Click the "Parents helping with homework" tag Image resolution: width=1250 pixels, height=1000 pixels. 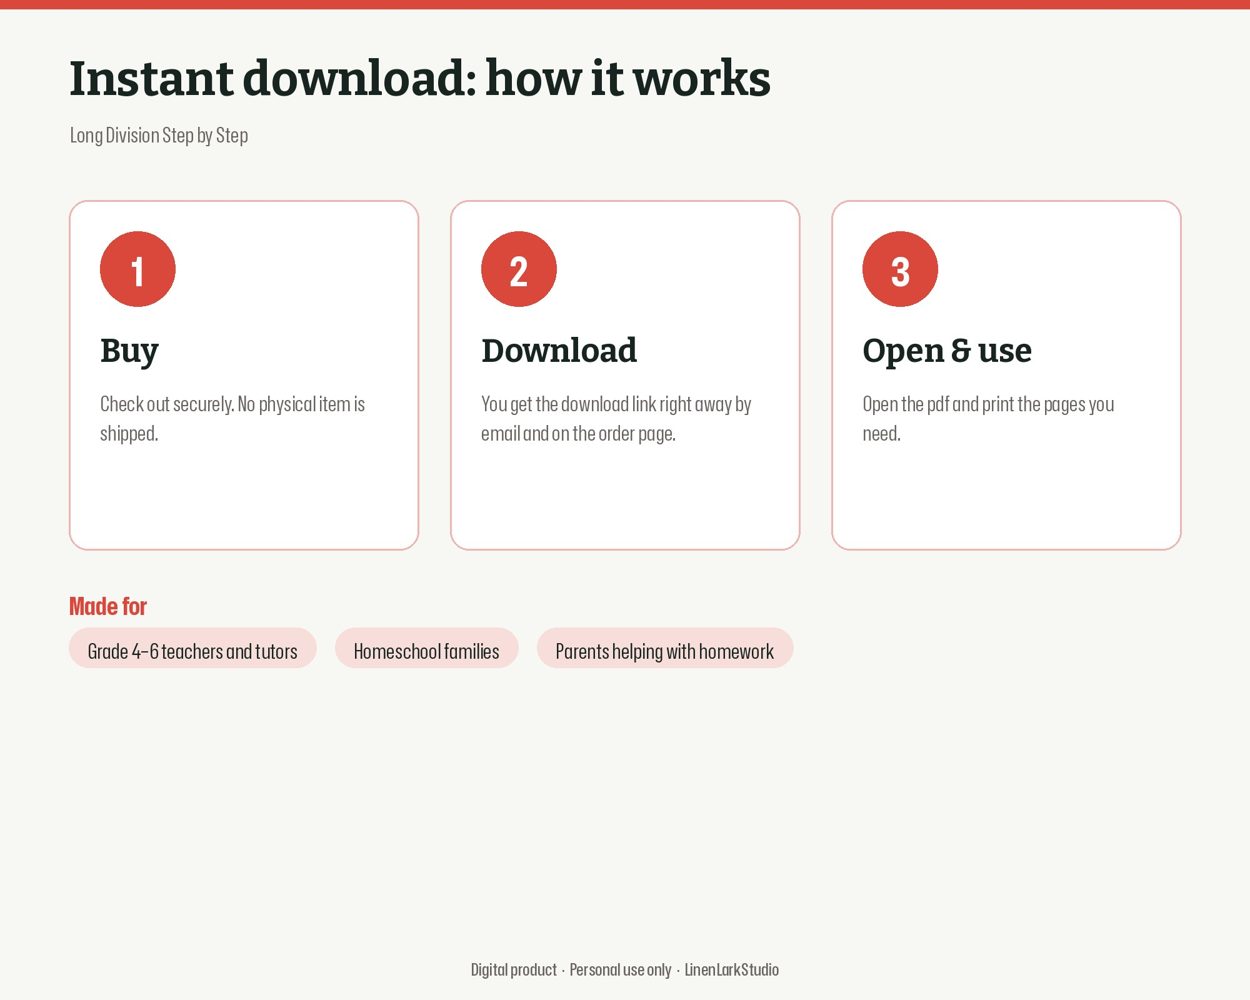665,648
